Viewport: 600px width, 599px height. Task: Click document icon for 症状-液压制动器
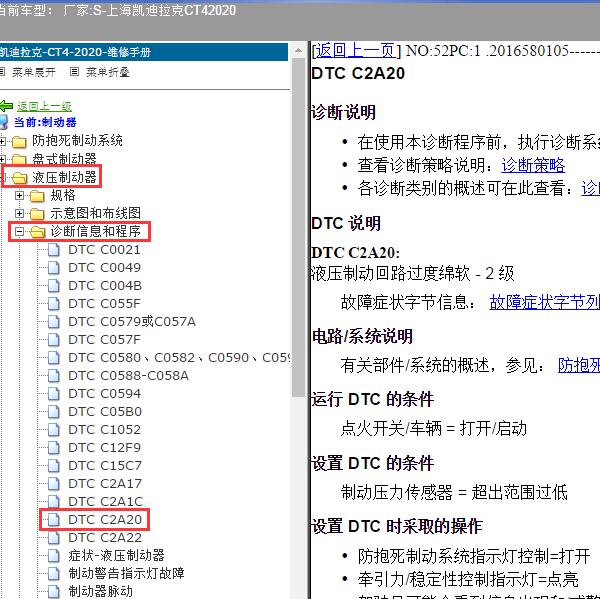point(54,555)
